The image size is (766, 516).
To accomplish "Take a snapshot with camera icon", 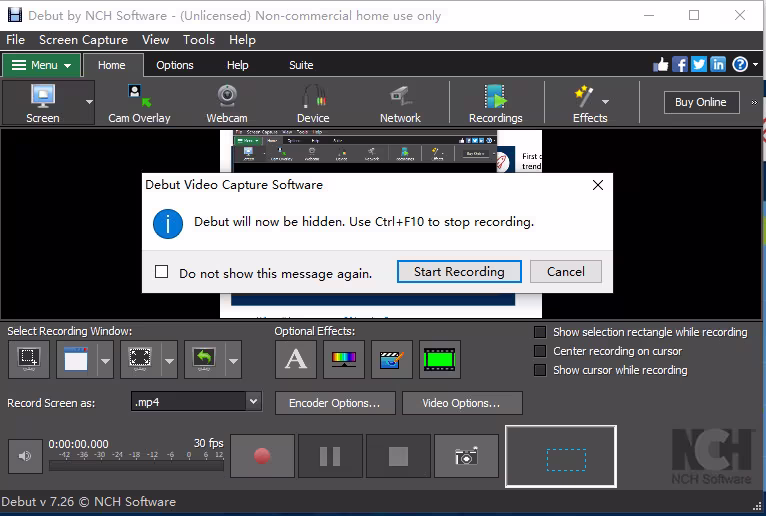I will 466,456.
